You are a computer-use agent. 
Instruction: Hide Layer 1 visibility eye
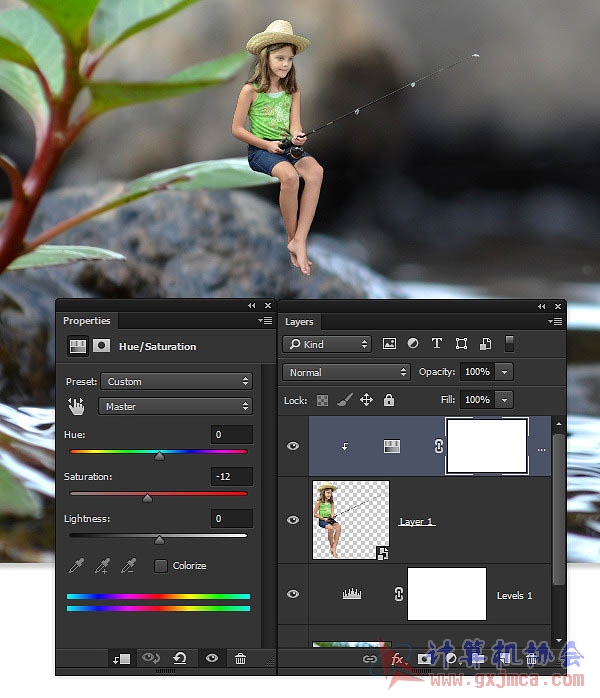[293, 519]
